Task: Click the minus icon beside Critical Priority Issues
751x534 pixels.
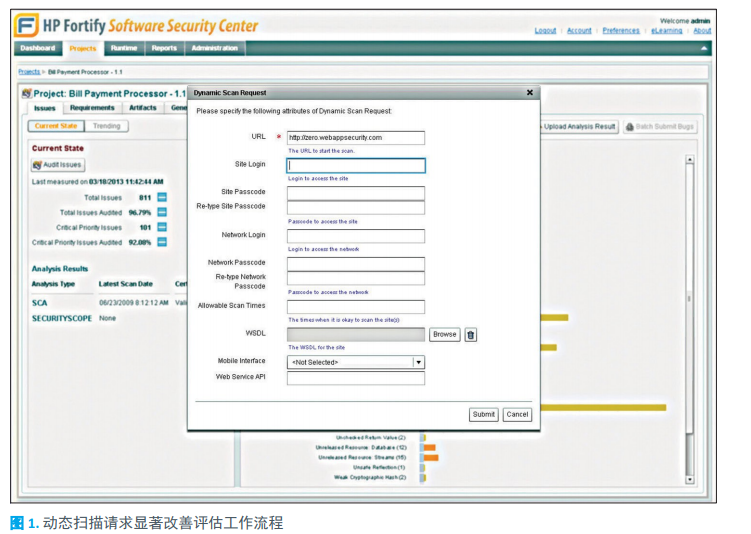Action: click(x=162, y=227)
